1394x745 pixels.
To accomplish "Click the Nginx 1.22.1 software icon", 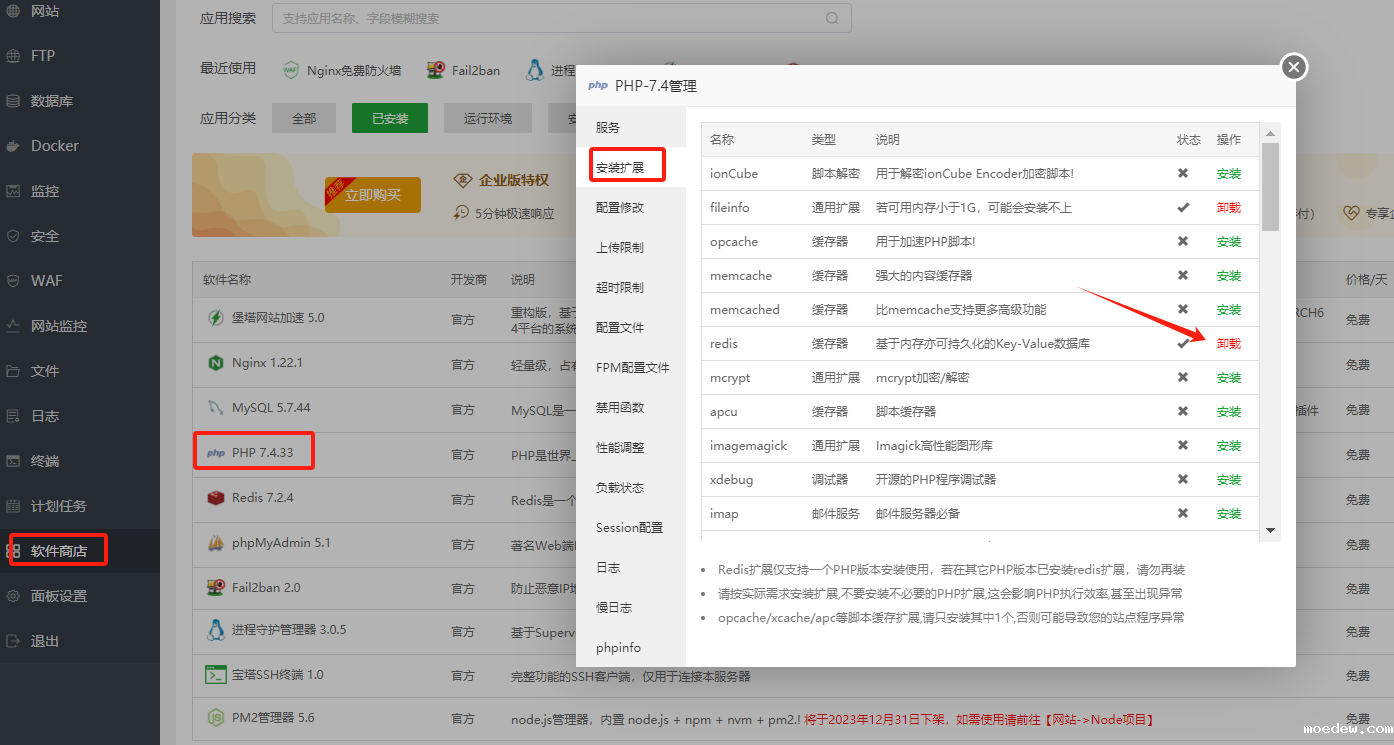I will coord(215,363).
